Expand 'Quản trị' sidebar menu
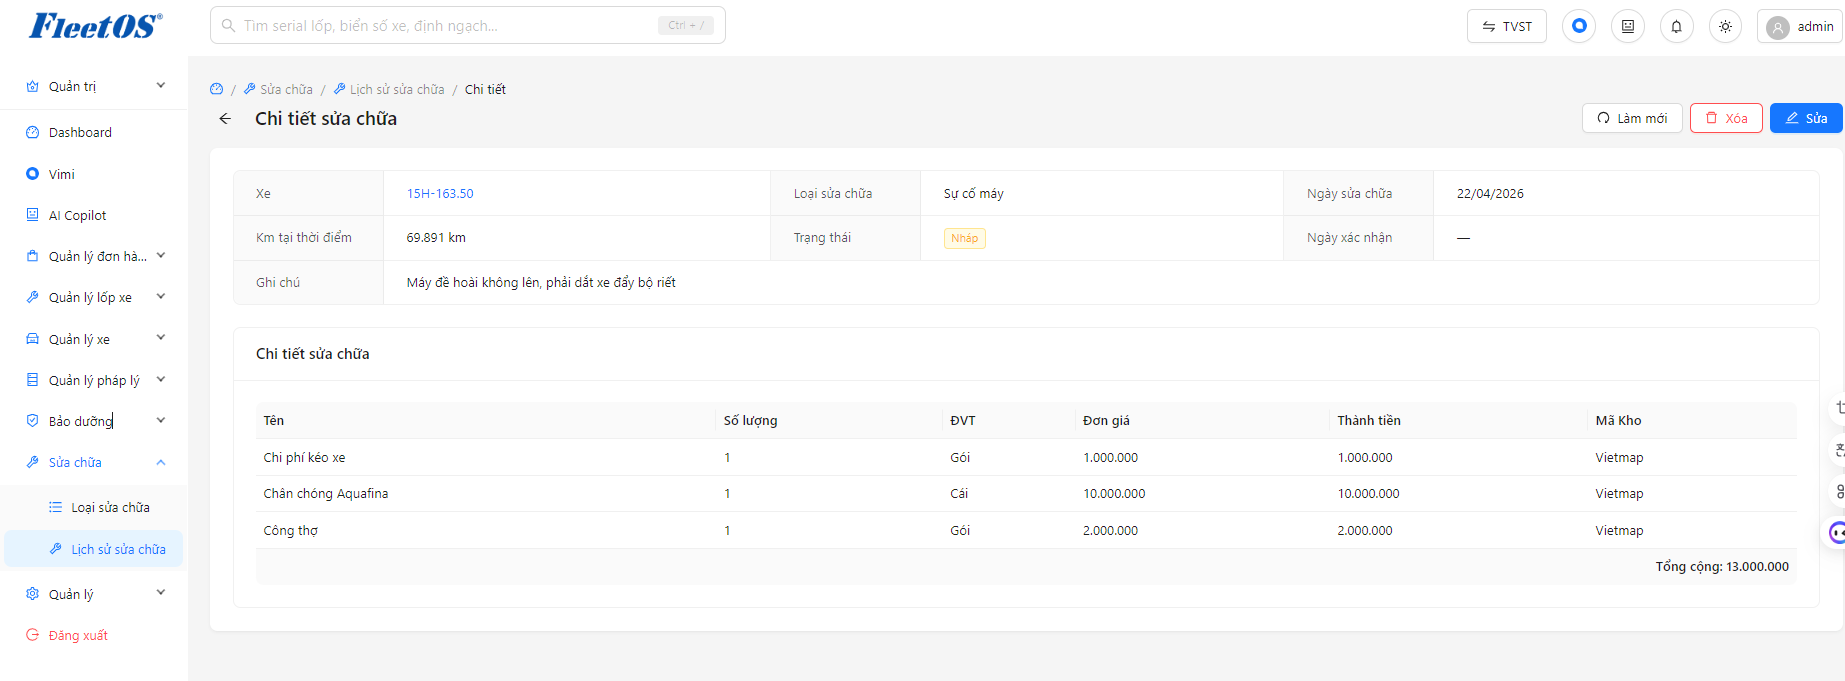Image resolution: width=1845 pixels, height=681 pixels. point(94,86)
